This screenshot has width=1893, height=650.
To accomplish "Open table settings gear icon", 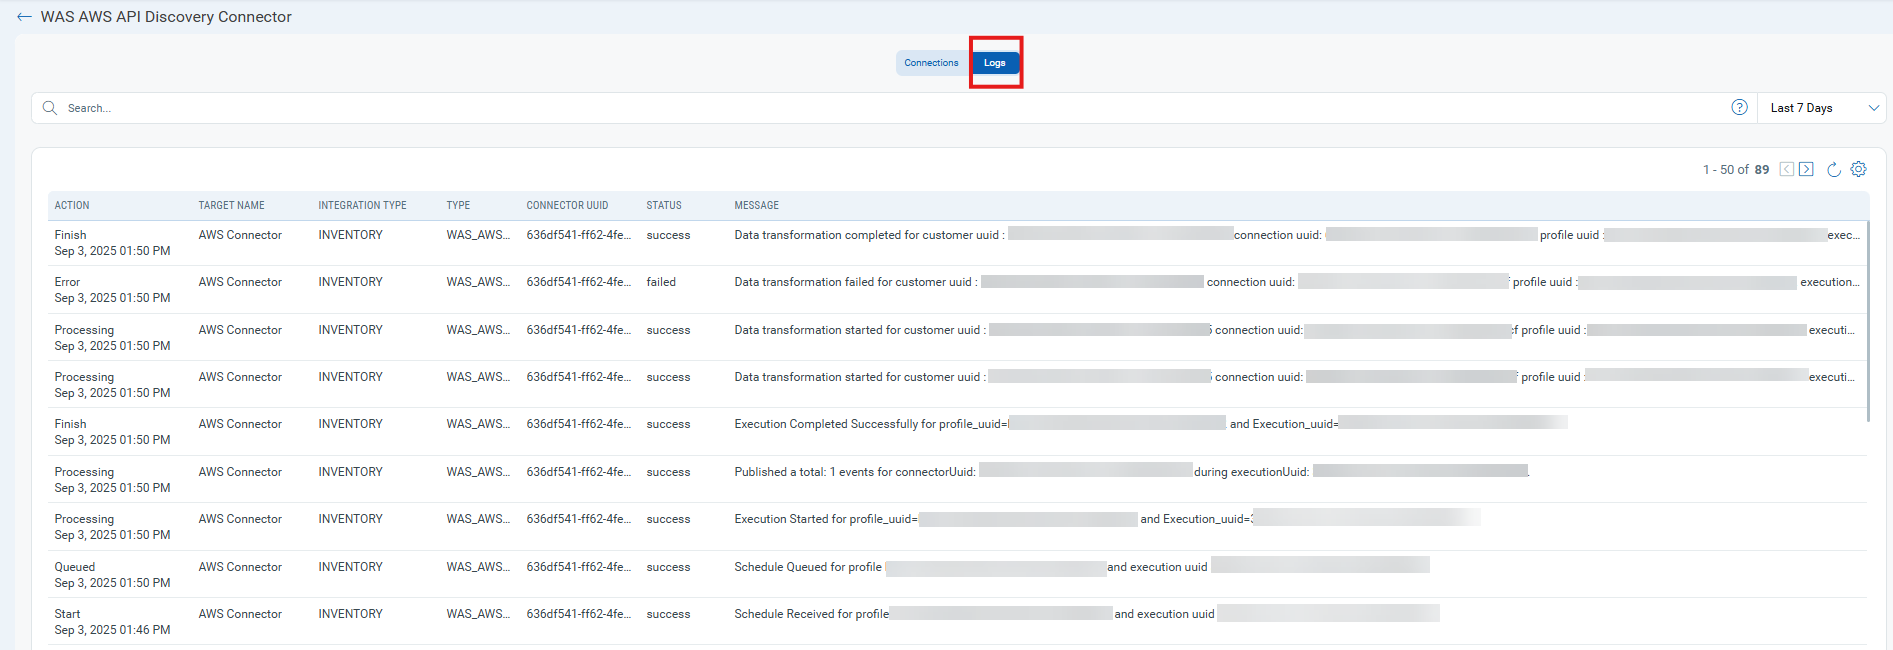I will (x=1858, y=170).
